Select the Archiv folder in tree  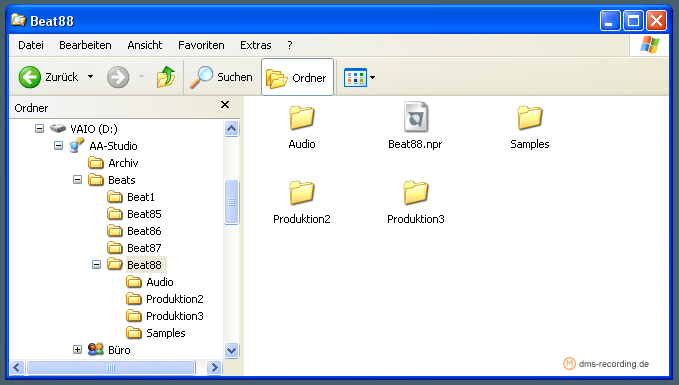click(113, 163)
